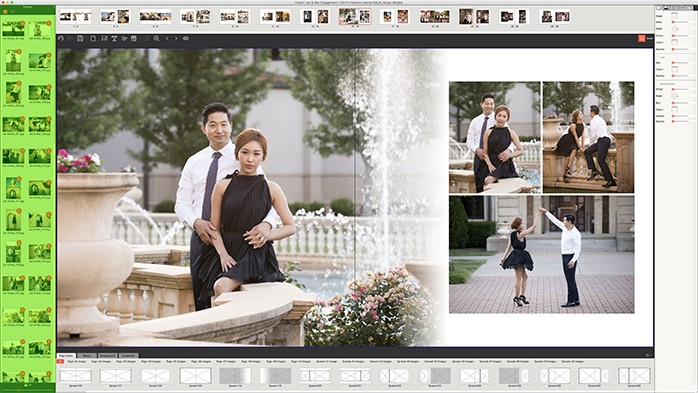
Task: Open the Line Colour swatch
Action: (674, 69)
